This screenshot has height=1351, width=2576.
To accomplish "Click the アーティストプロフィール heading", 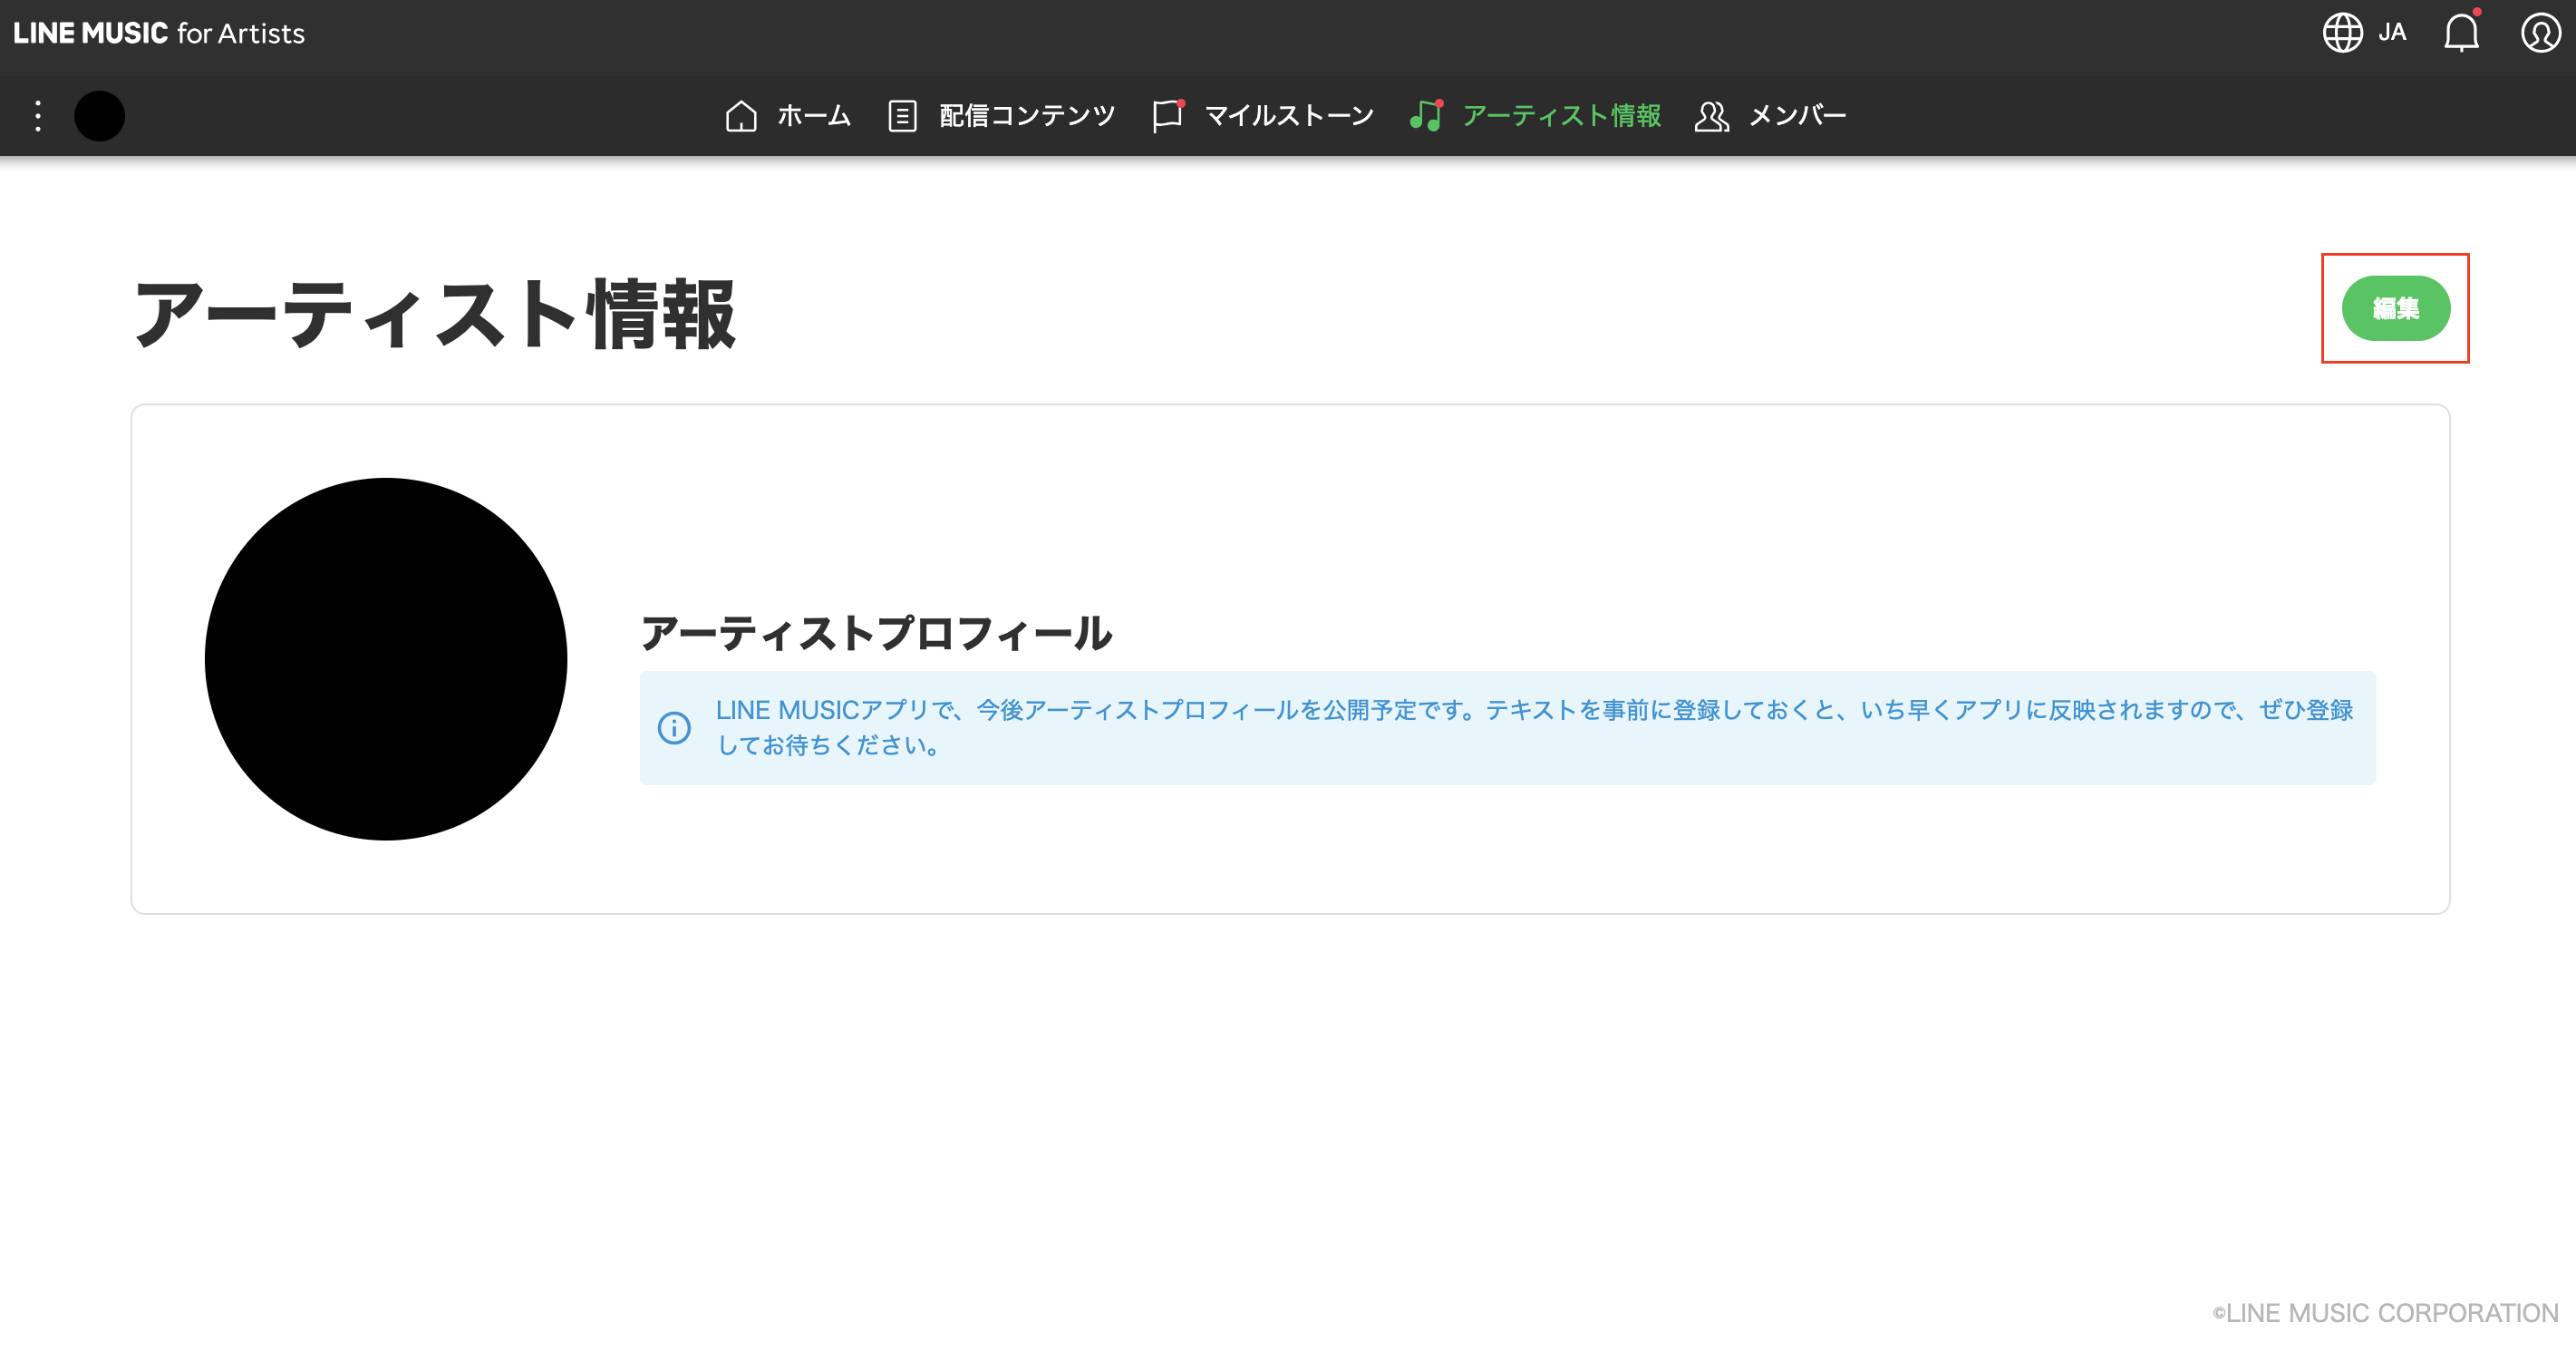I will coord(876,633).
